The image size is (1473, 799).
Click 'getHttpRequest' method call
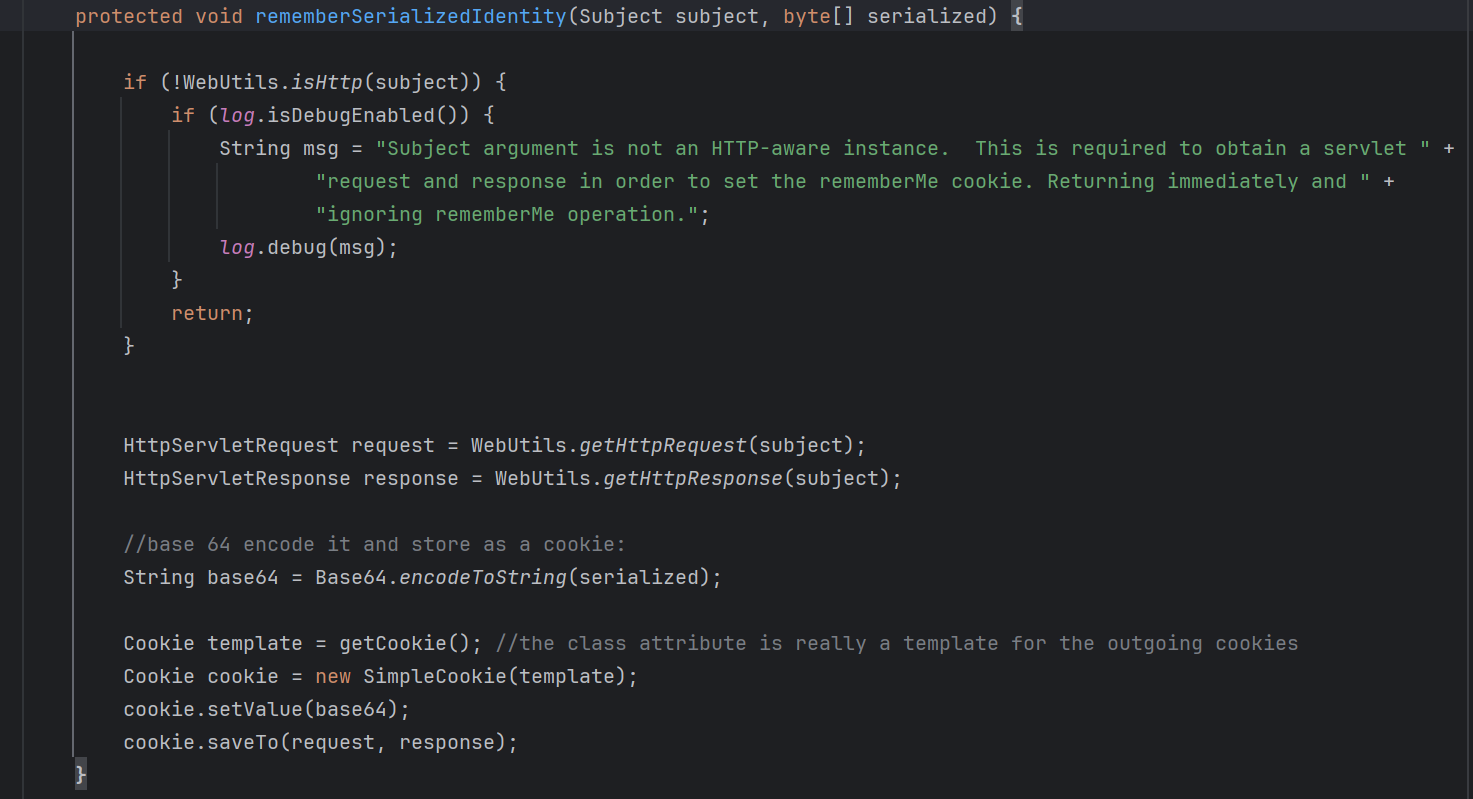[x=663, y=445]
